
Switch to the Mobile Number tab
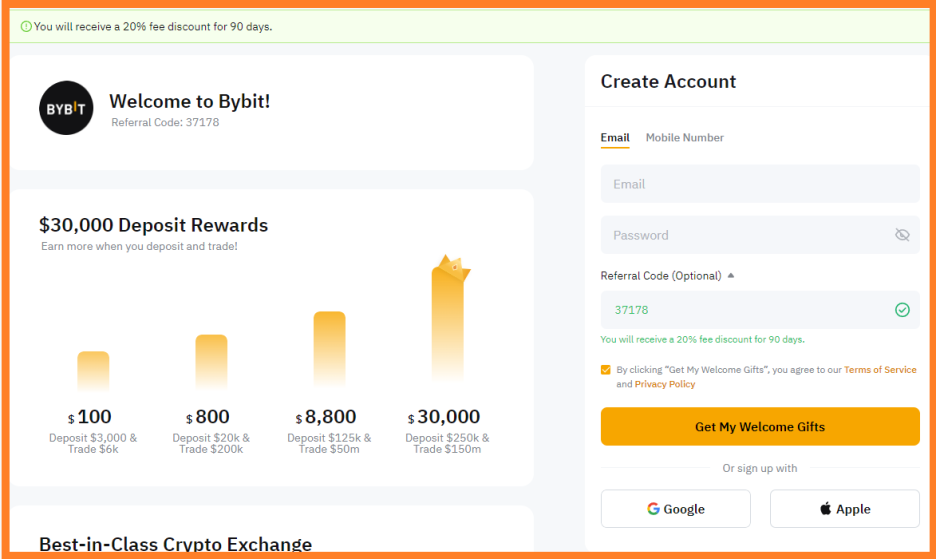tap(685, 137)
